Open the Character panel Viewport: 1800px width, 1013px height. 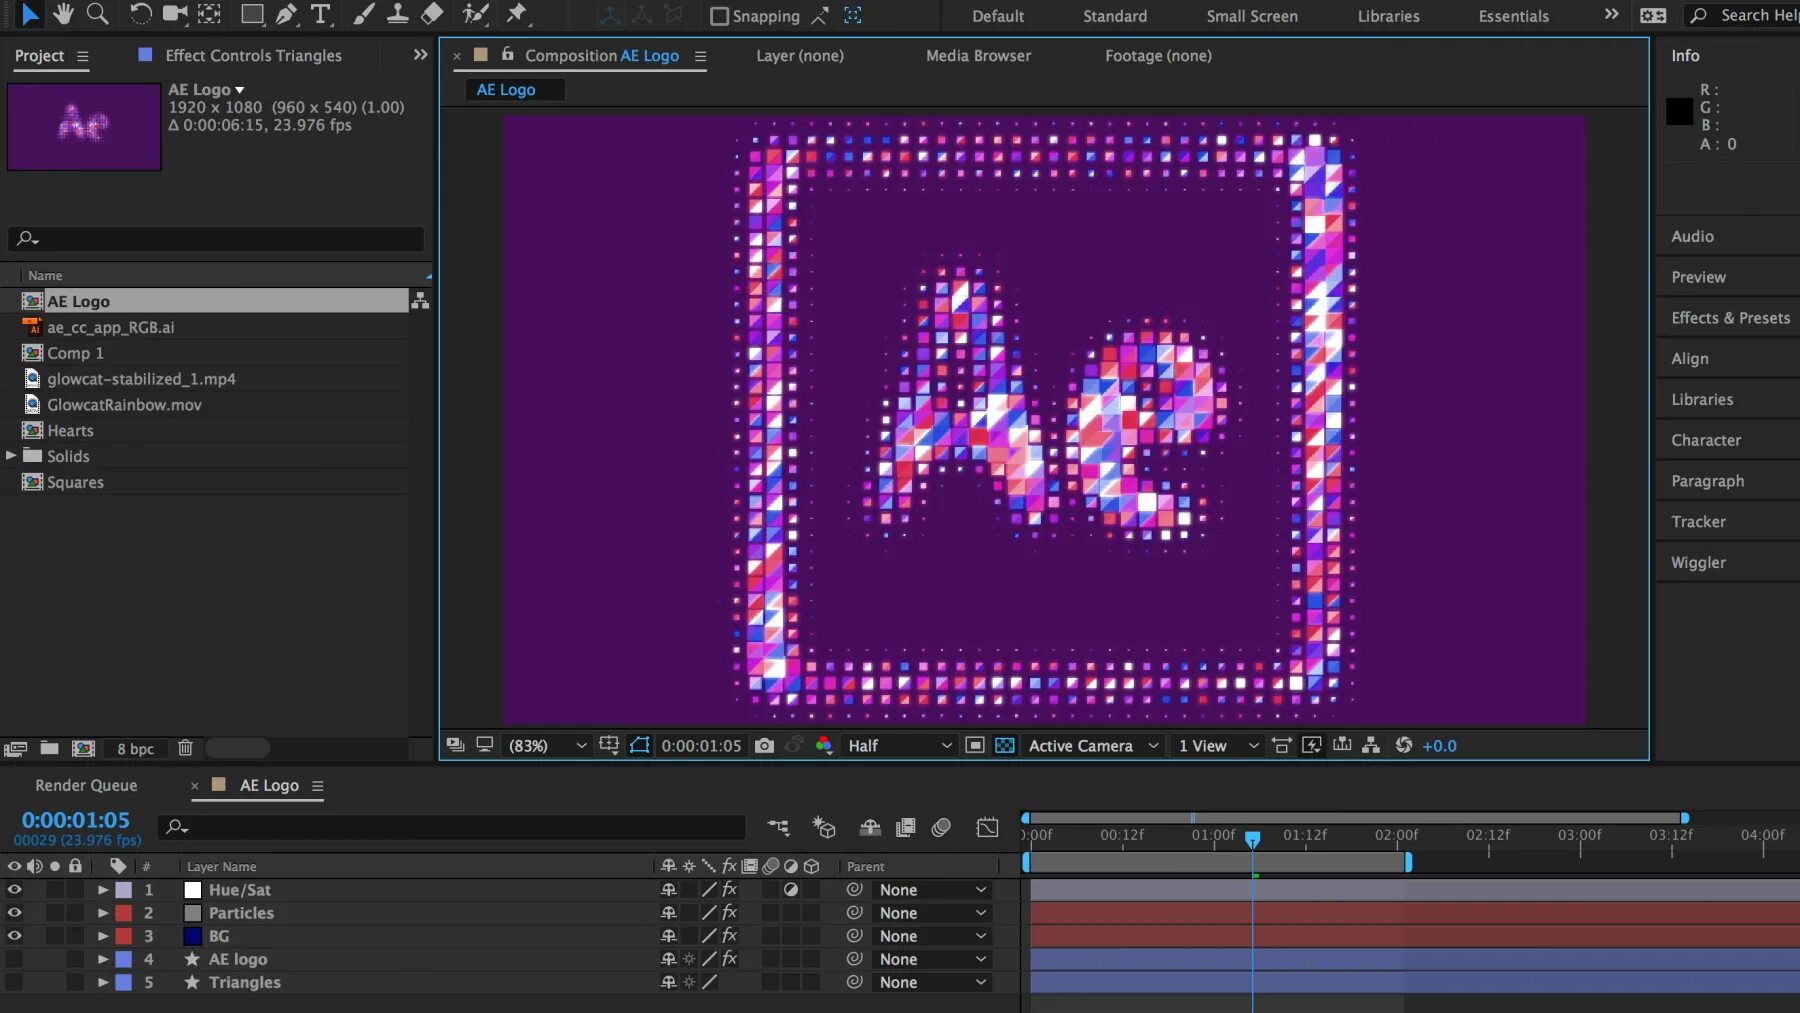(1706, 440)
